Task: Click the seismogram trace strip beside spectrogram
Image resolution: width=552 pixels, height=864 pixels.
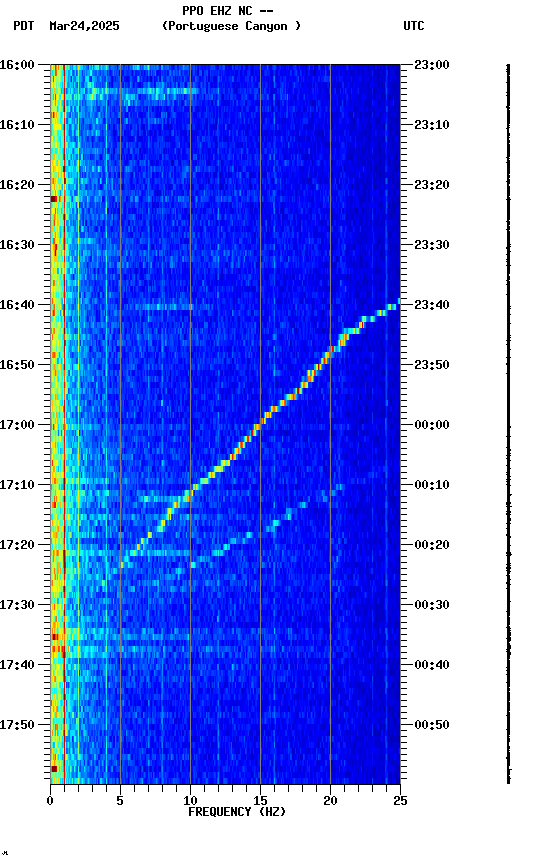Action: pyautogui.click(x=508, y=424)
